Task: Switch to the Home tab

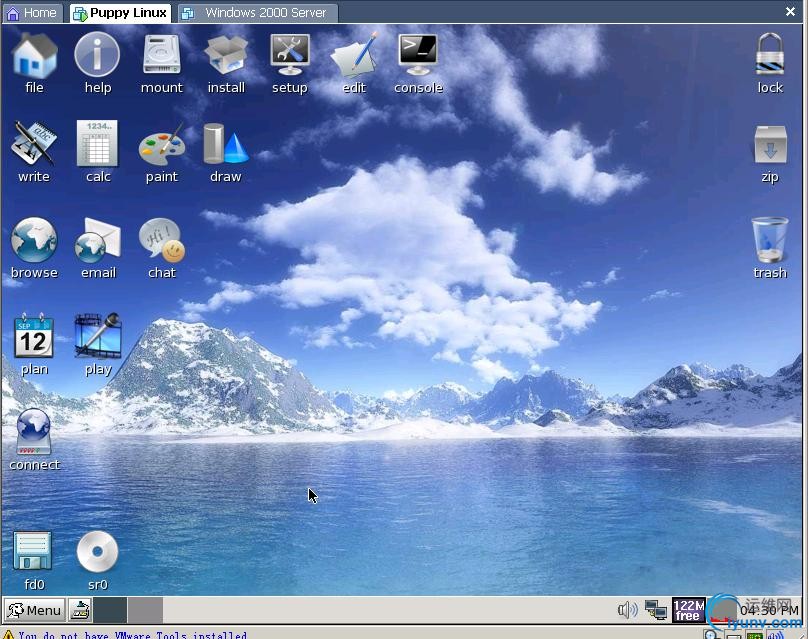Action: pyautogui.click(x=32, y=13)
